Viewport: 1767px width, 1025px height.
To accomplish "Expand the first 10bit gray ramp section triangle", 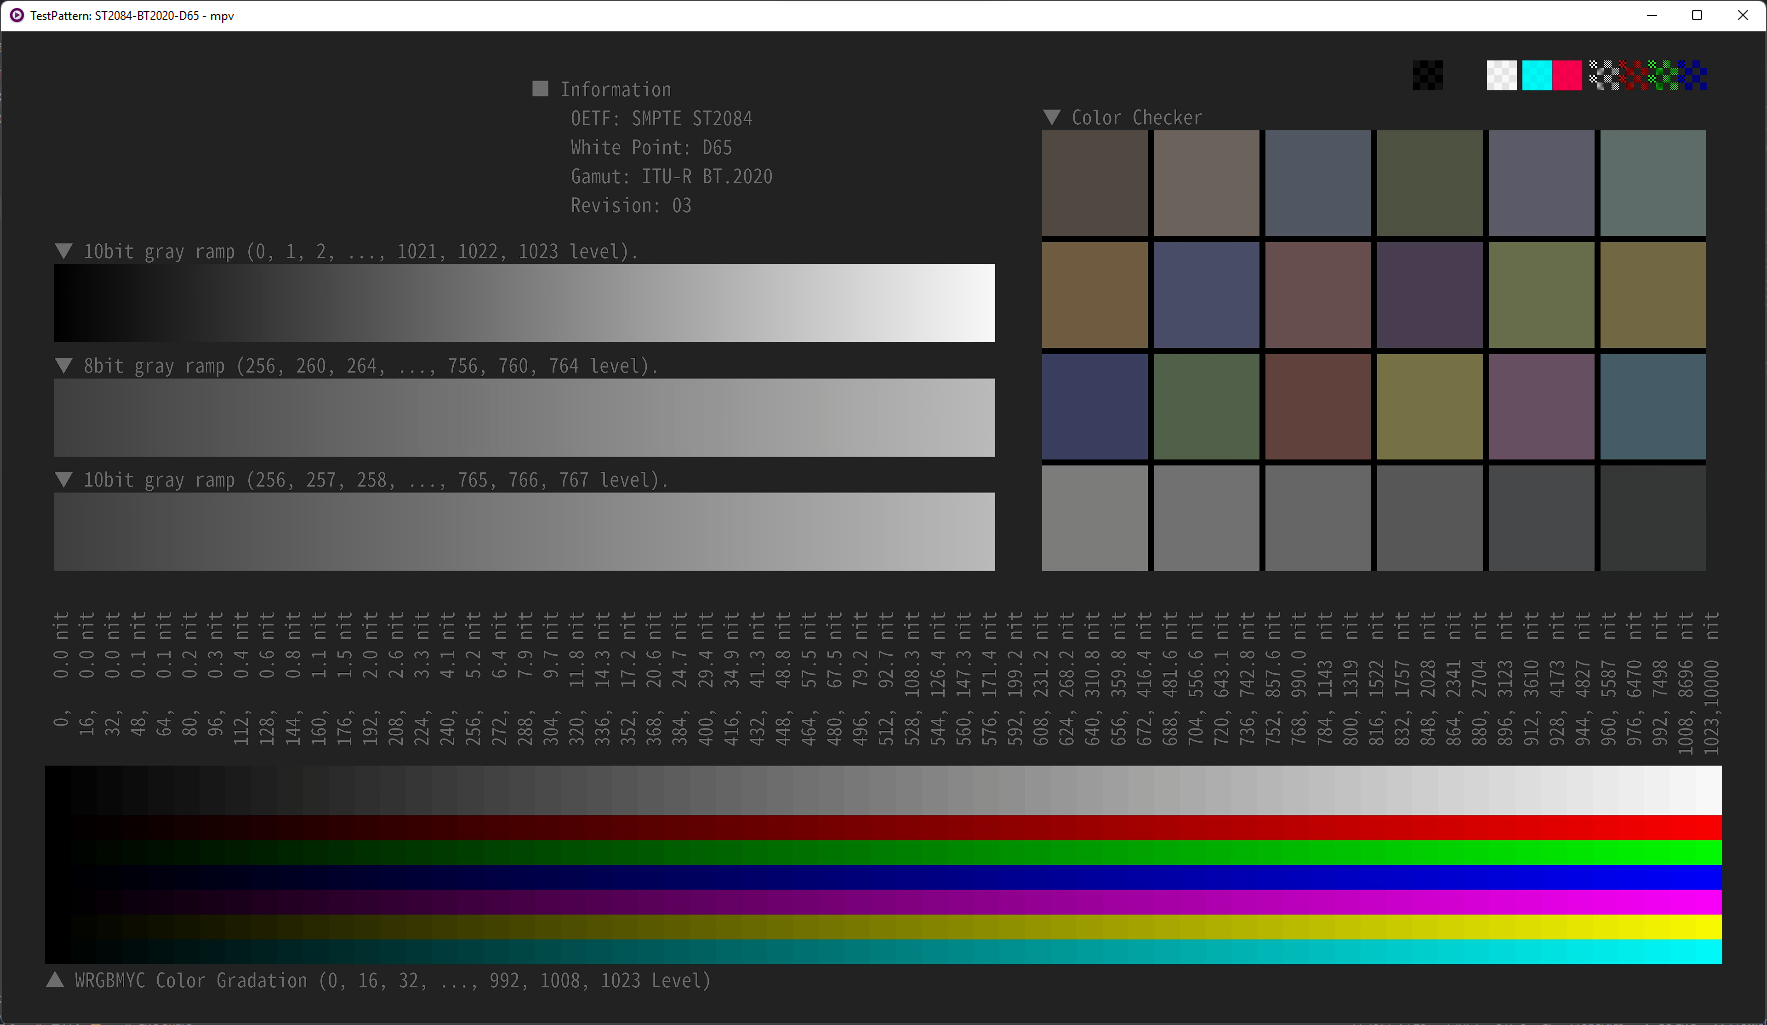I will coord(64,251).
